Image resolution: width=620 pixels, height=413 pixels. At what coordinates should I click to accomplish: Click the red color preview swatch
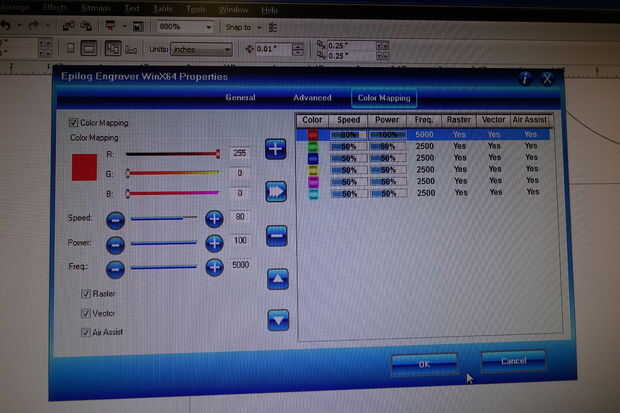point(84,167)
